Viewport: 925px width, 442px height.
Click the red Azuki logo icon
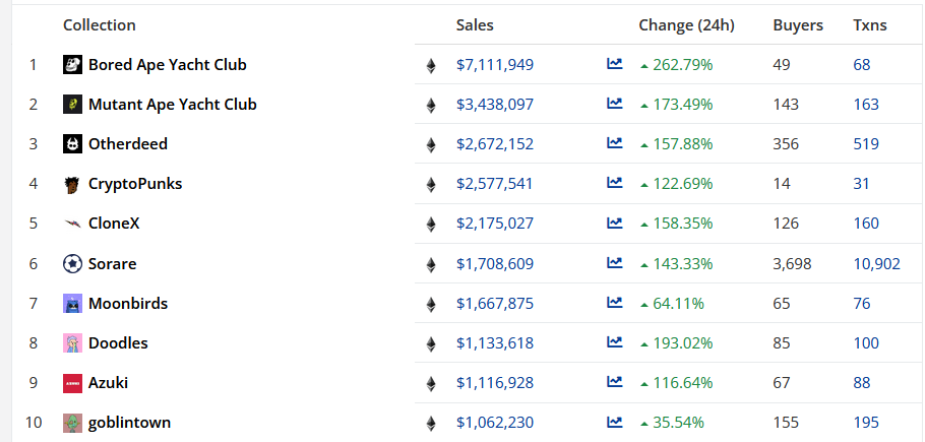(72, 383)
